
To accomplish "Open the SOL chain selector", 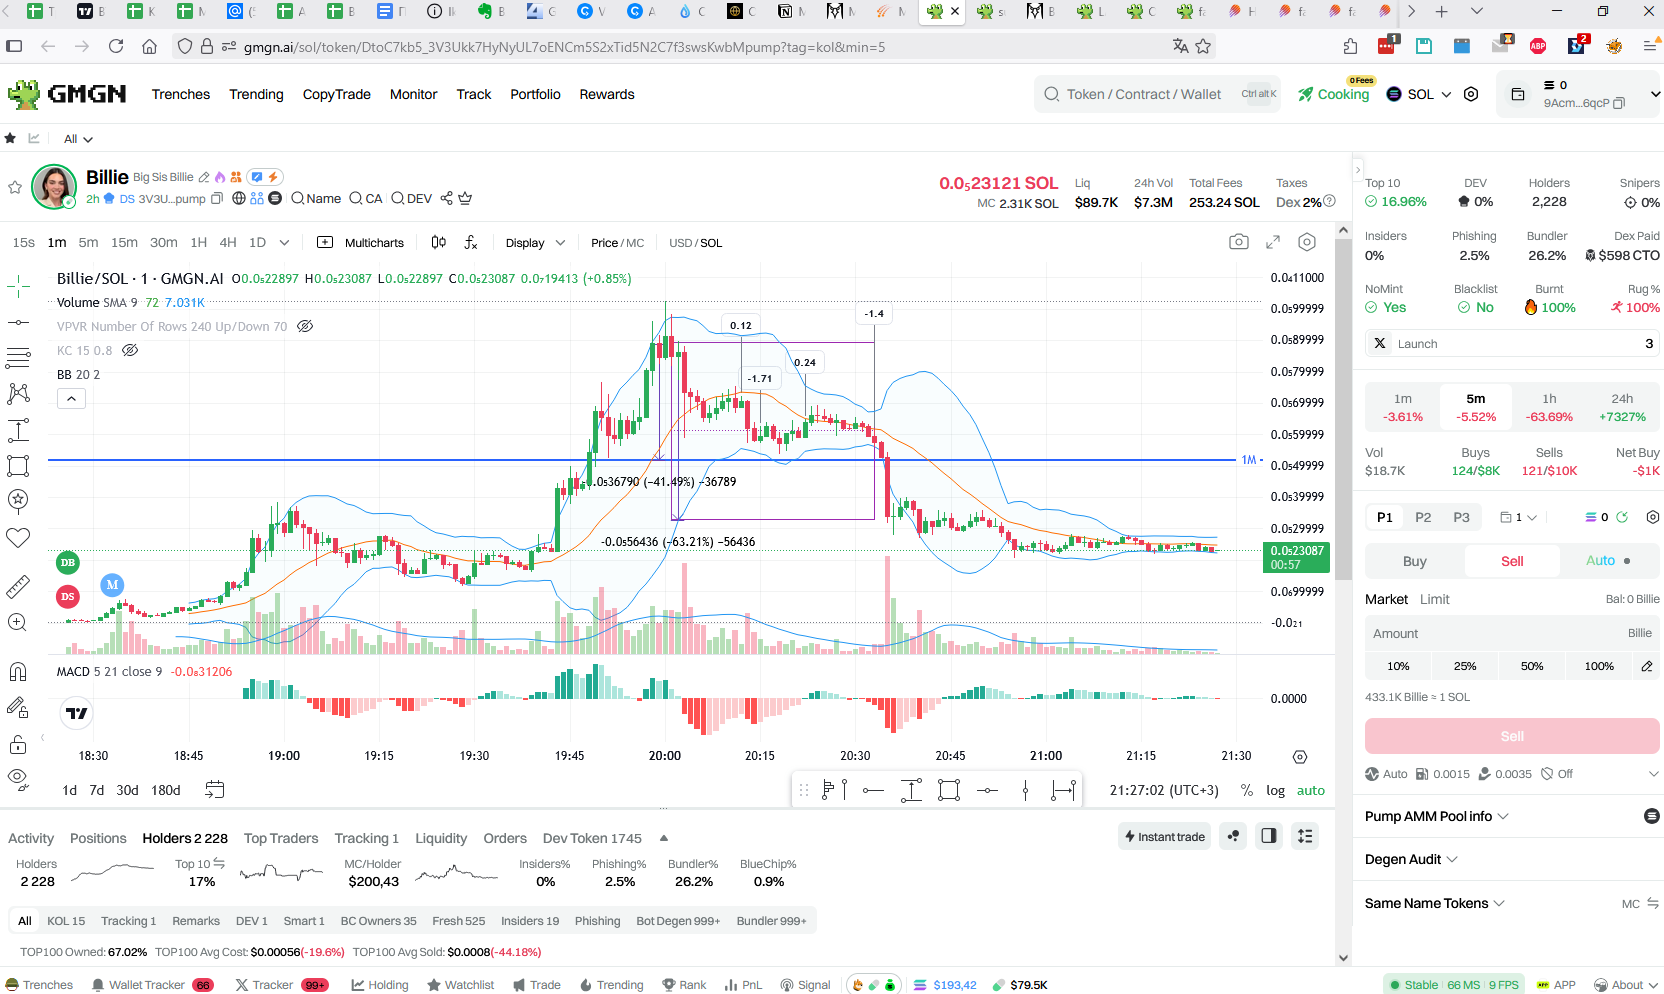I will tap(1419, 94).
